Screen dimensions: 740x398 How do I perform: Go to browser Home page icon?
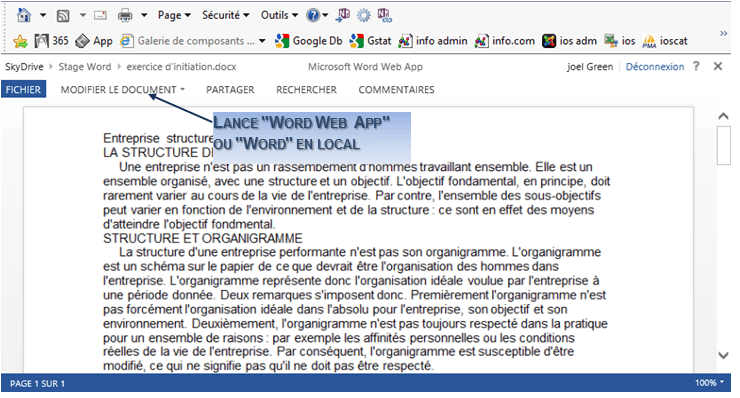(x=24, y=16)
